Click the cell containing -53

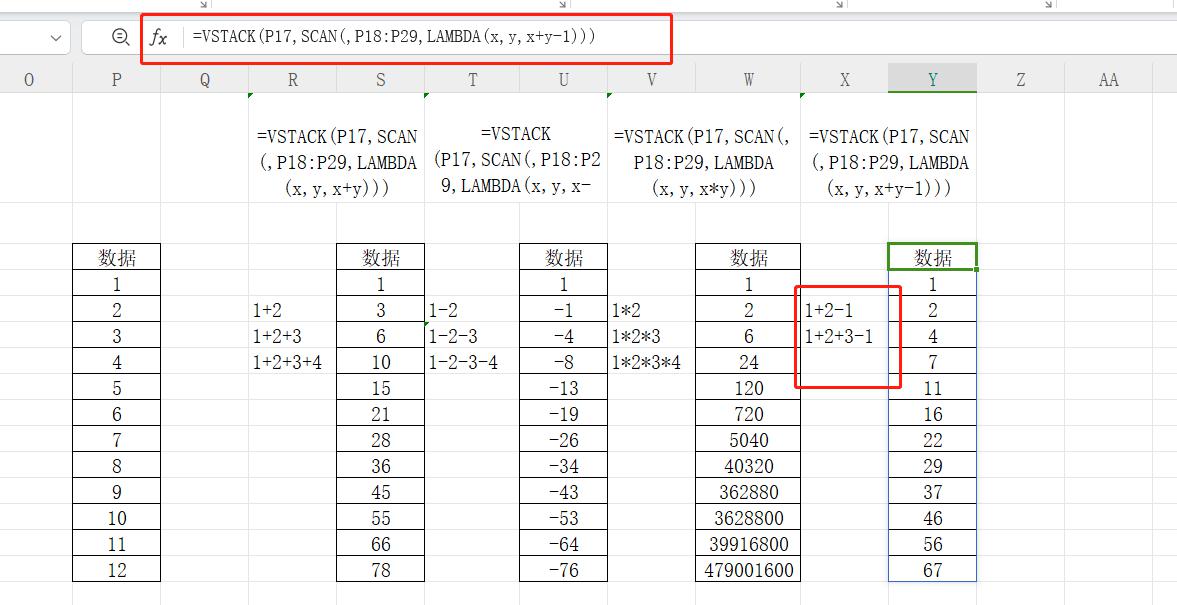point(564,518)
